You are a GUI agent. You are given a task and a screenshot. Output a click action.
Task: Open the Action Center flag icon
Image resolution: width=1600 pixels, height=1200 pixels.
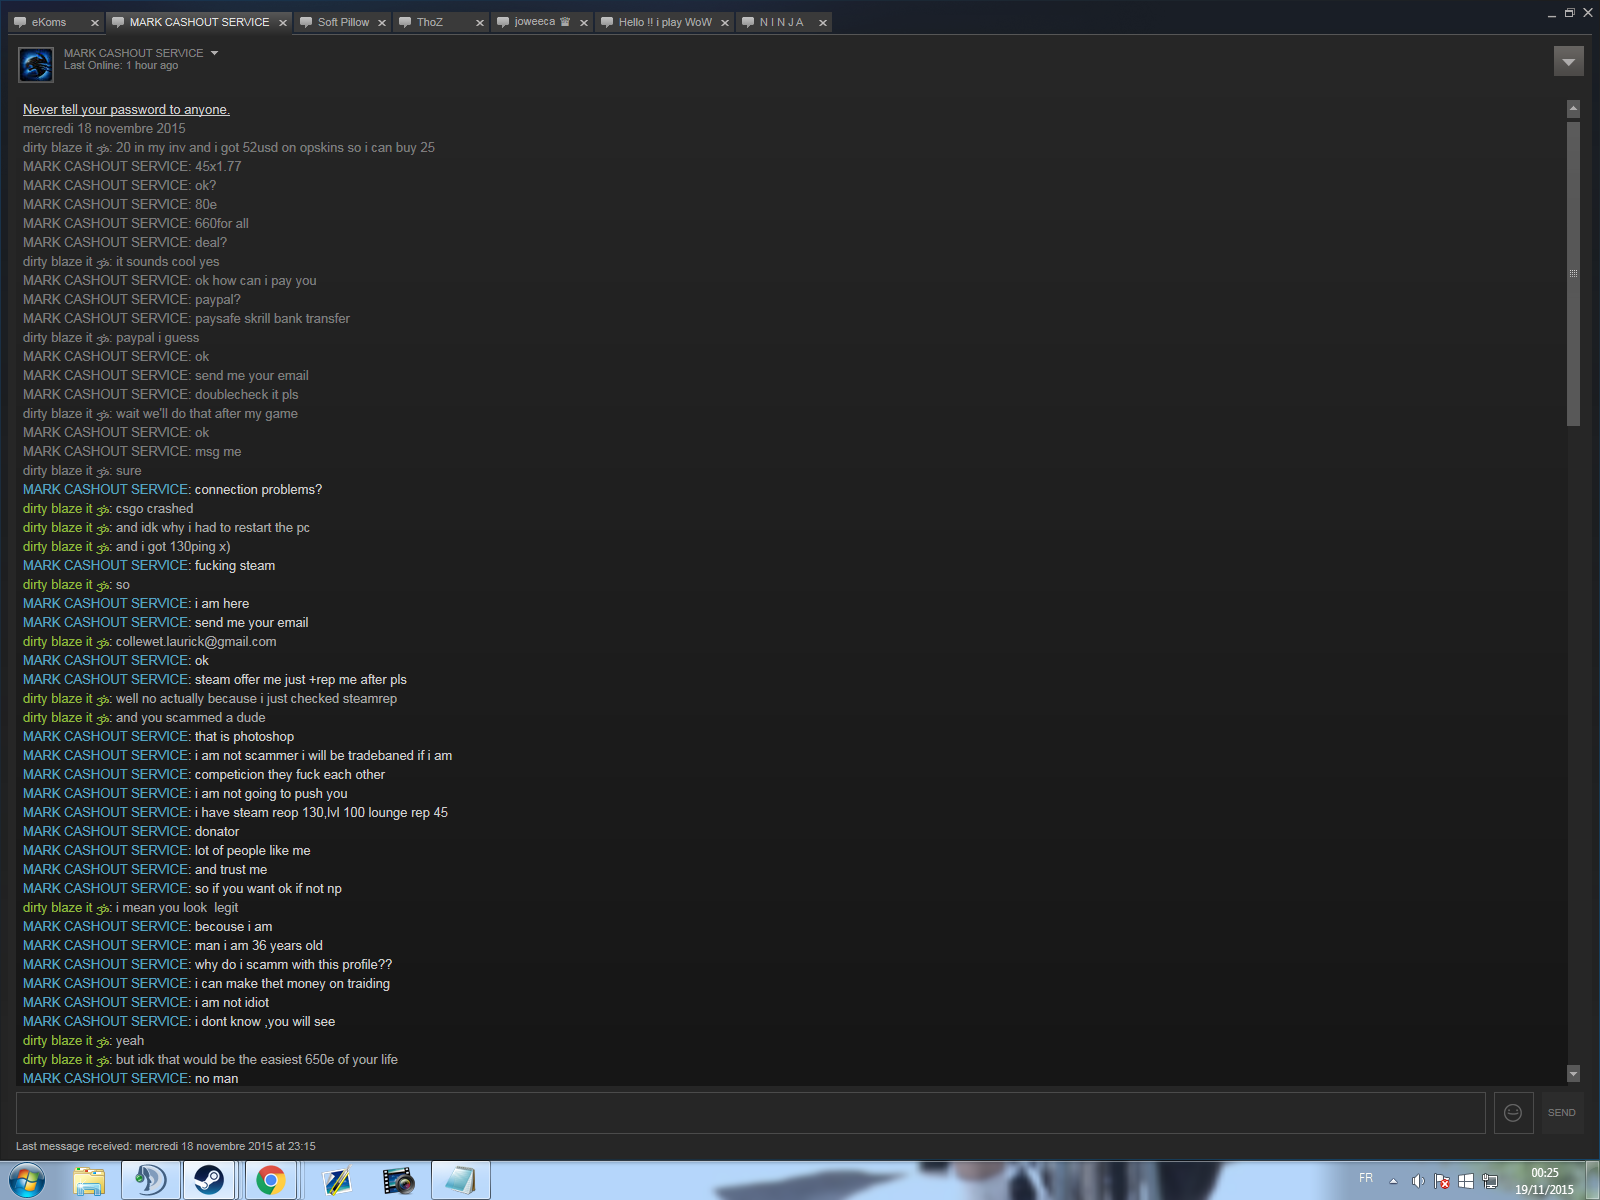tap(1441, 1181)
